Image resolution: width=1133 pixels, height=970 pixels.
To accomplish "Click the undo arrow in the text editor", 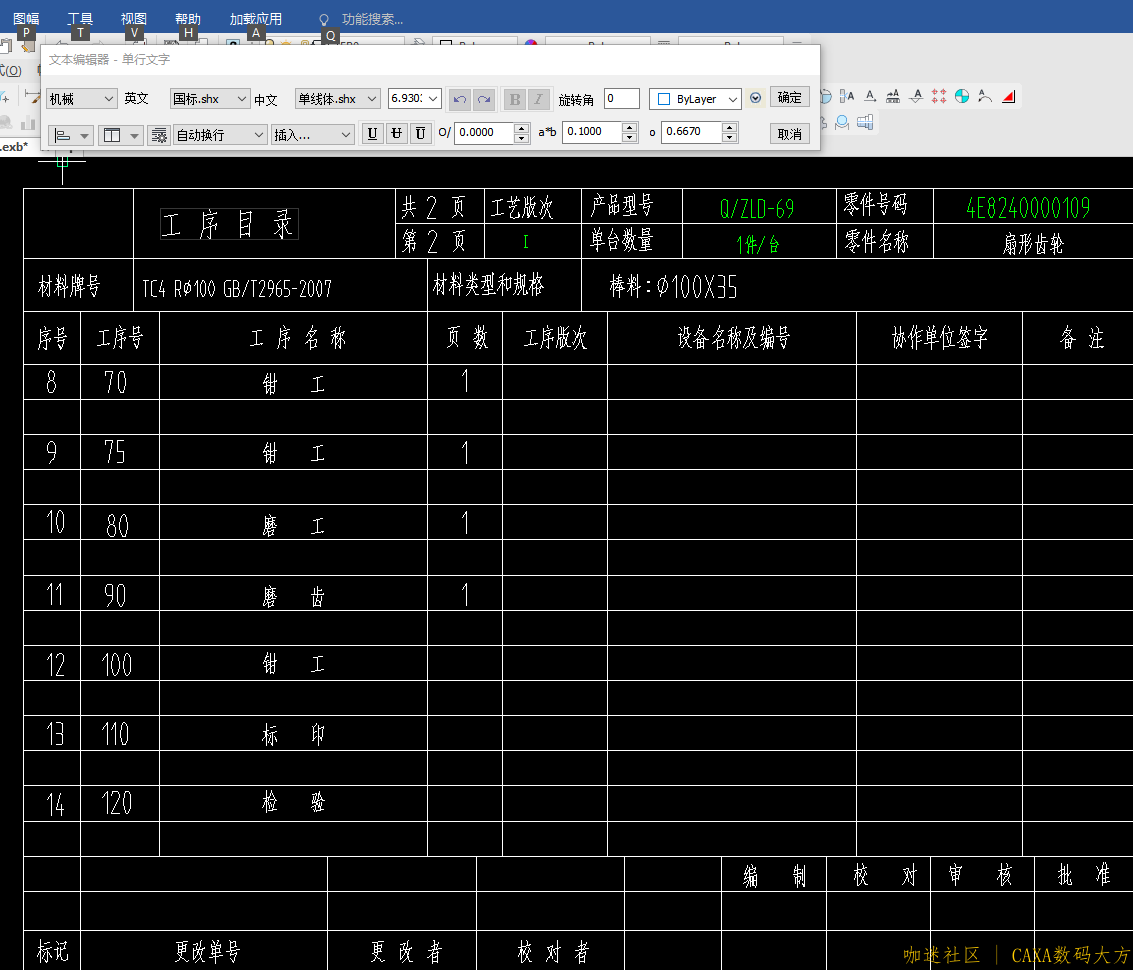I will 459,99.
